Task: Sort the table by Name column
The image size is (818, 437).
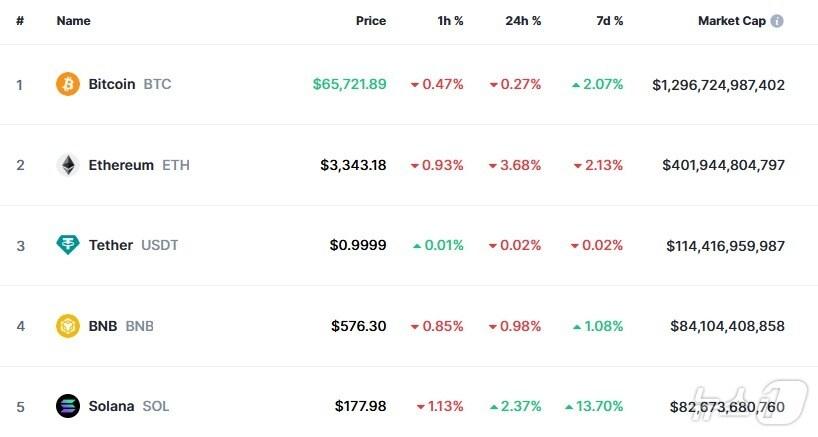Action: click(72, 21)
